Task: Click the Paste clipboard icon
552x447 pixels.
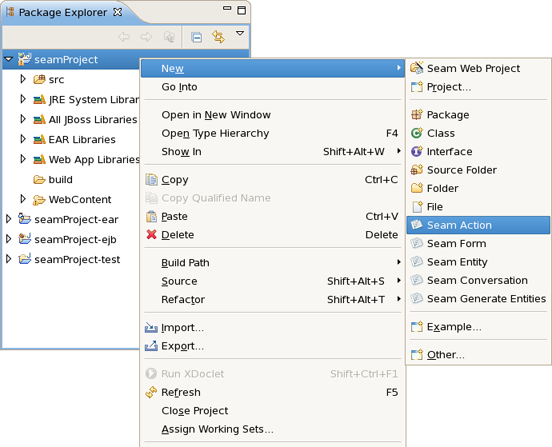Action: [151, 216]
